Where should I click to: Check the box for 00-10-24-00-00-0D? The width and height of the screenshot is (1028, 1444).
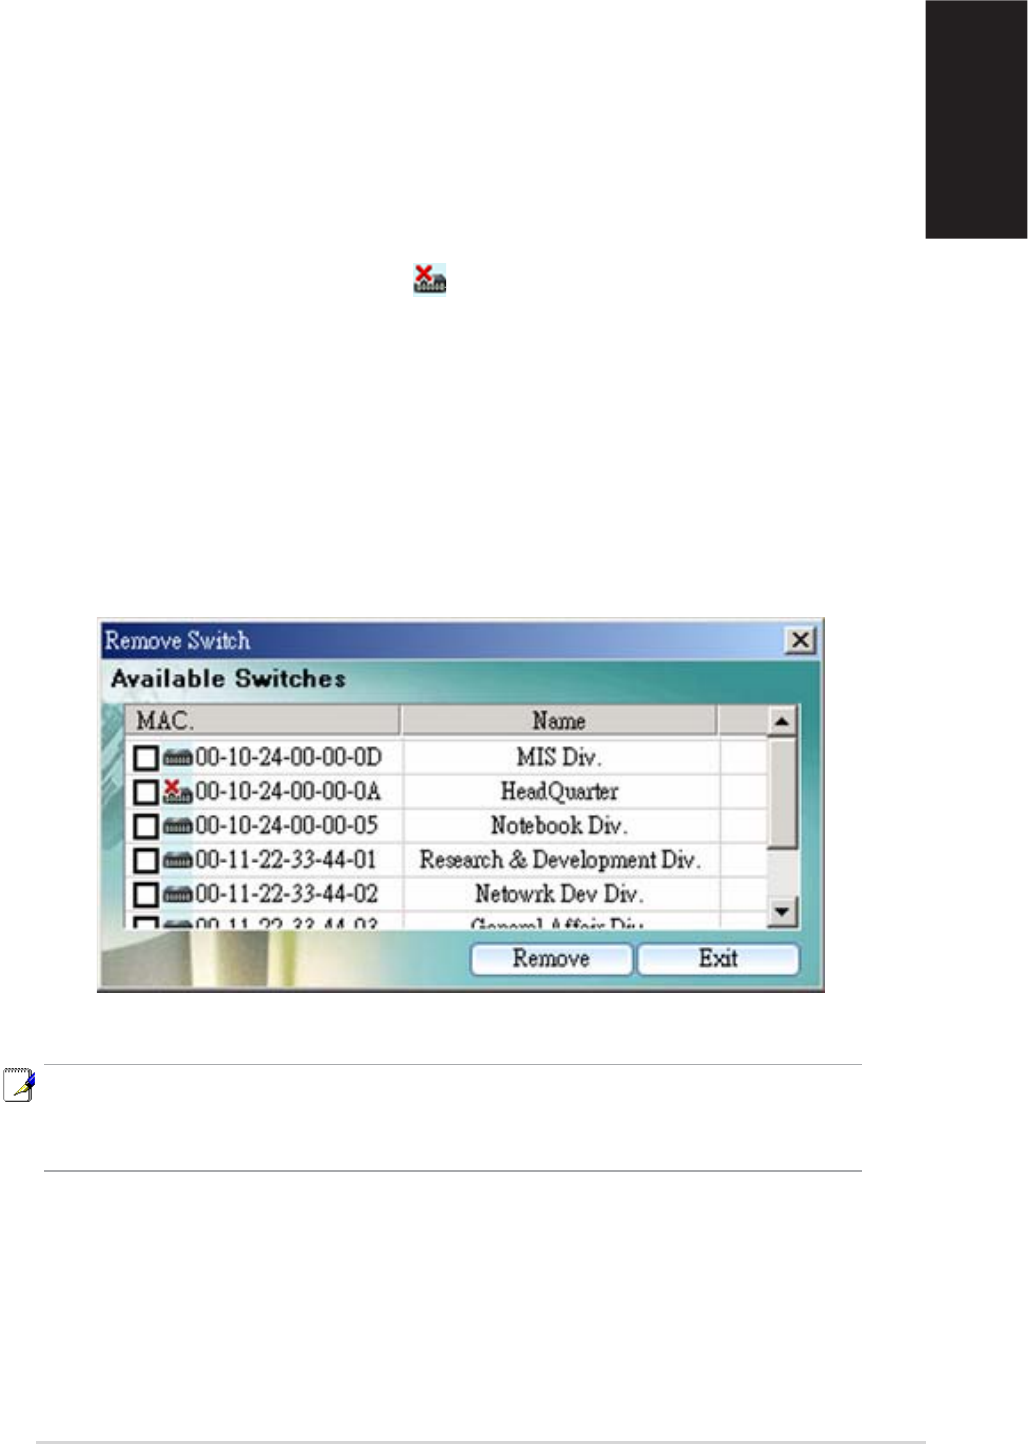click(145, 757)
